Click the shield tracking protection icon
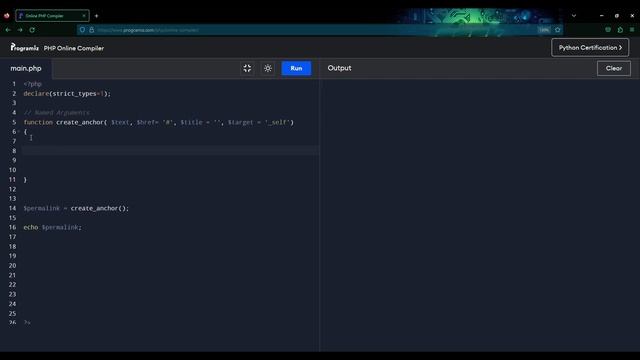 (x=82, y=30)
